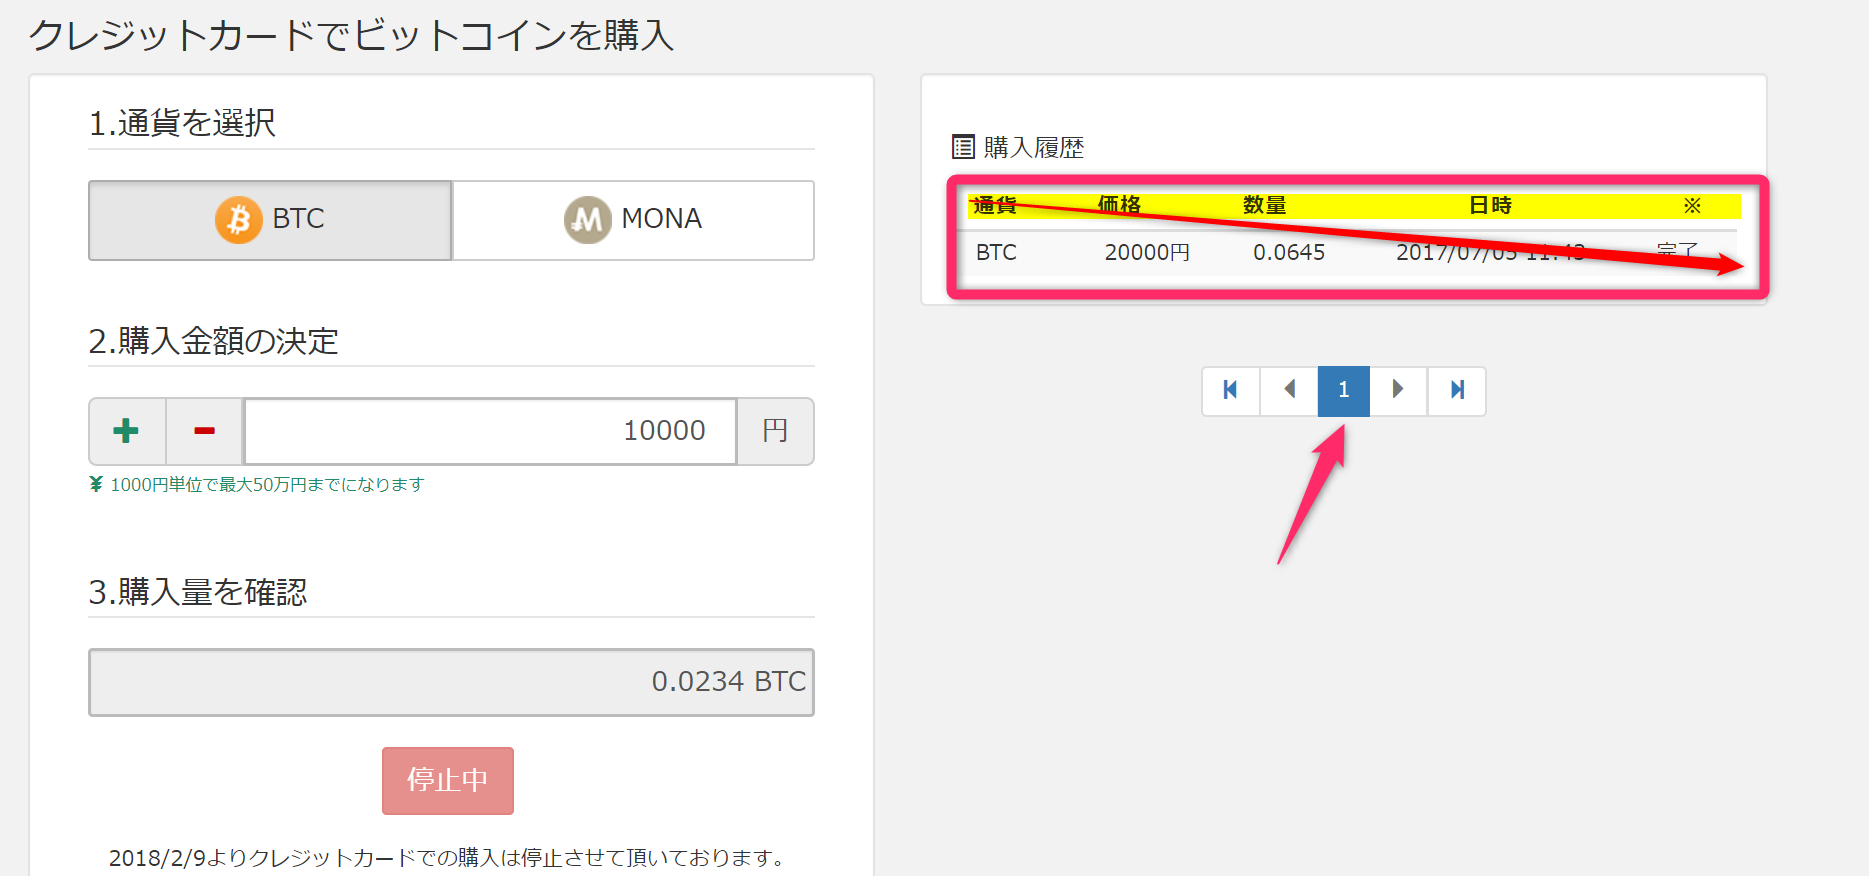
Task: Click the 価格 column header
Action: (x=1119, y=206)
